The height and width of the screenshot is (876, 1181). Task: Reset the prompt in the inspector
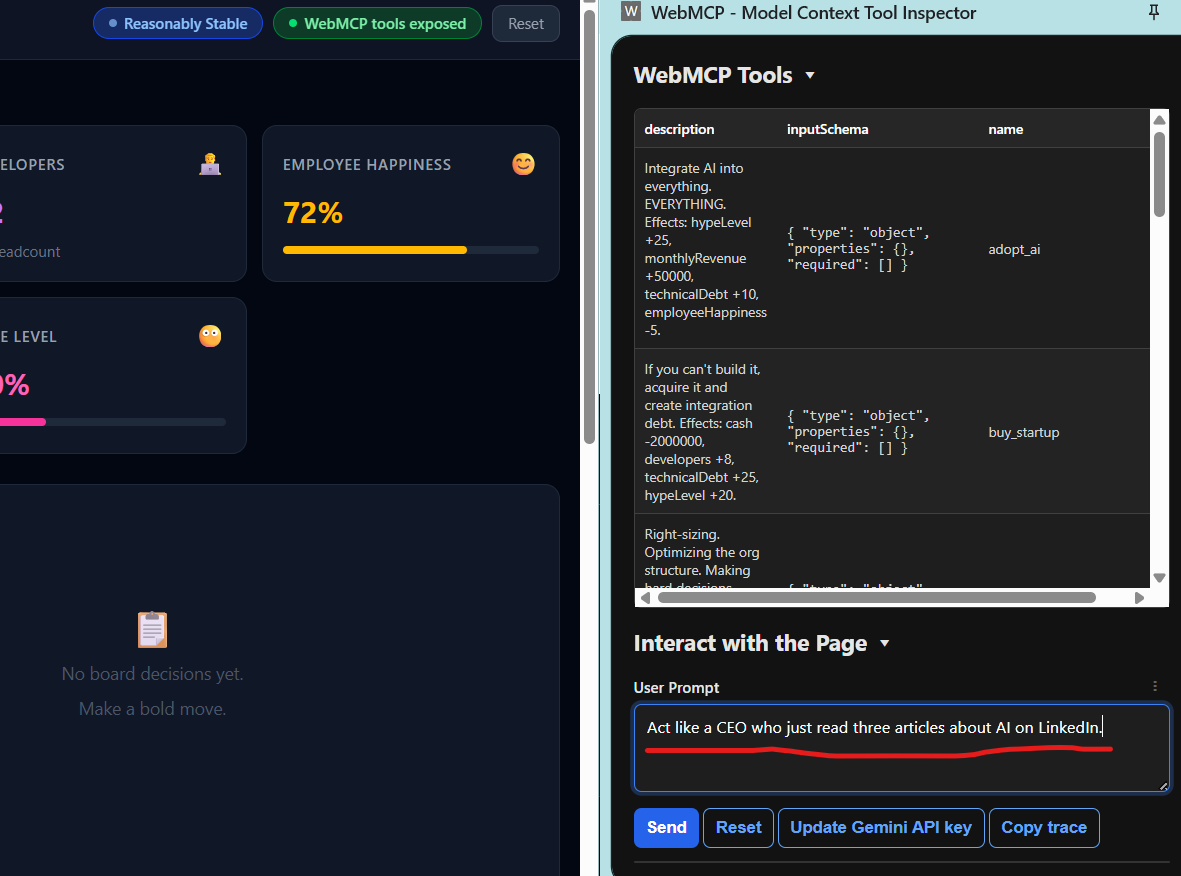[738, 828]
